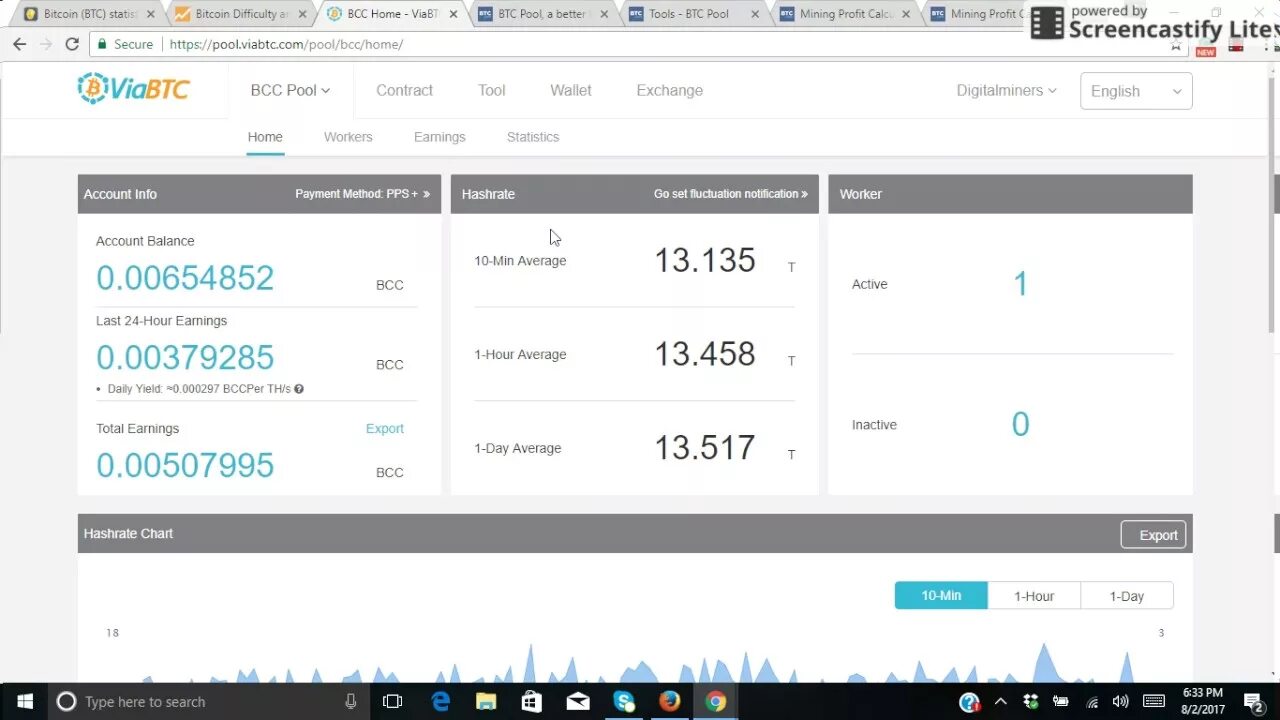Export Total Earnings data
This screenshot has height=720, width=1280.
click(385, 428)
